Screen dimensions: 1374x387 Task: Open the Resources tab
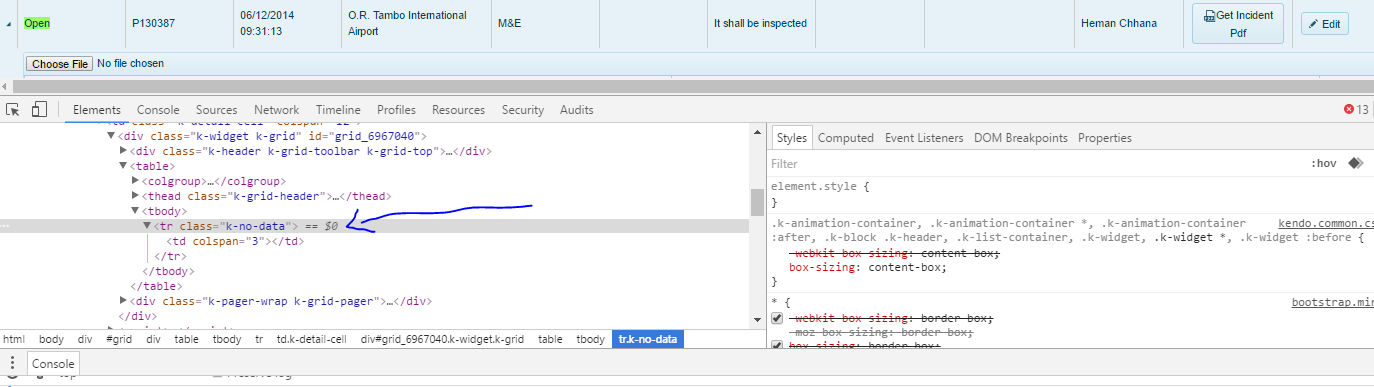[x=458, y=110]
